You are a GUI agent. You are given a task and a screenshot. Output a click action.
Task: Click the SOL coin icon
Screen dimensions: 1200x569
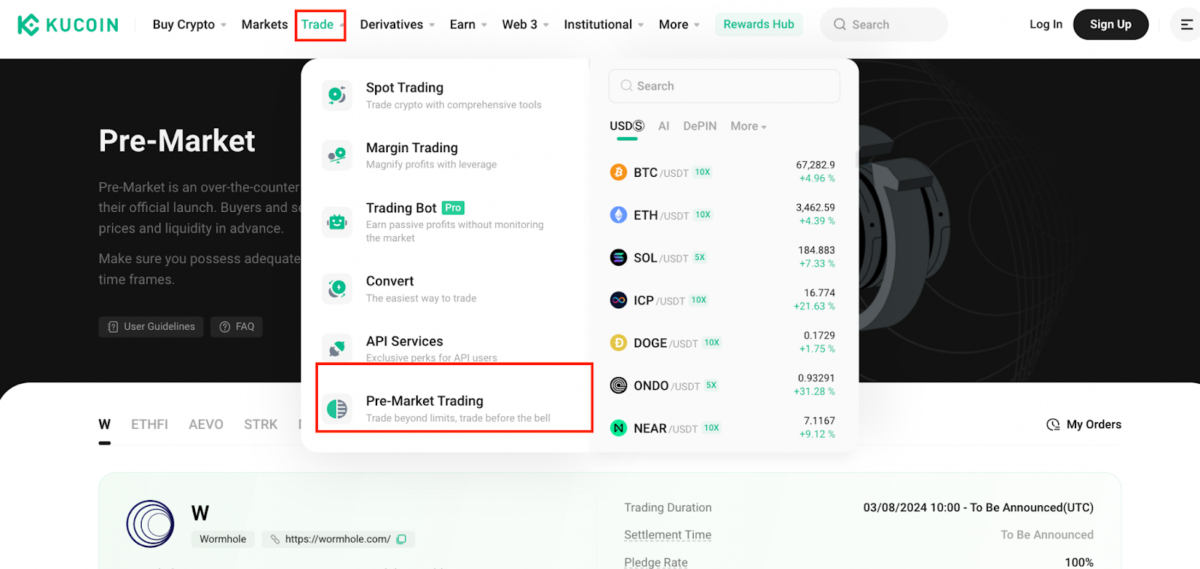(618, 257)
